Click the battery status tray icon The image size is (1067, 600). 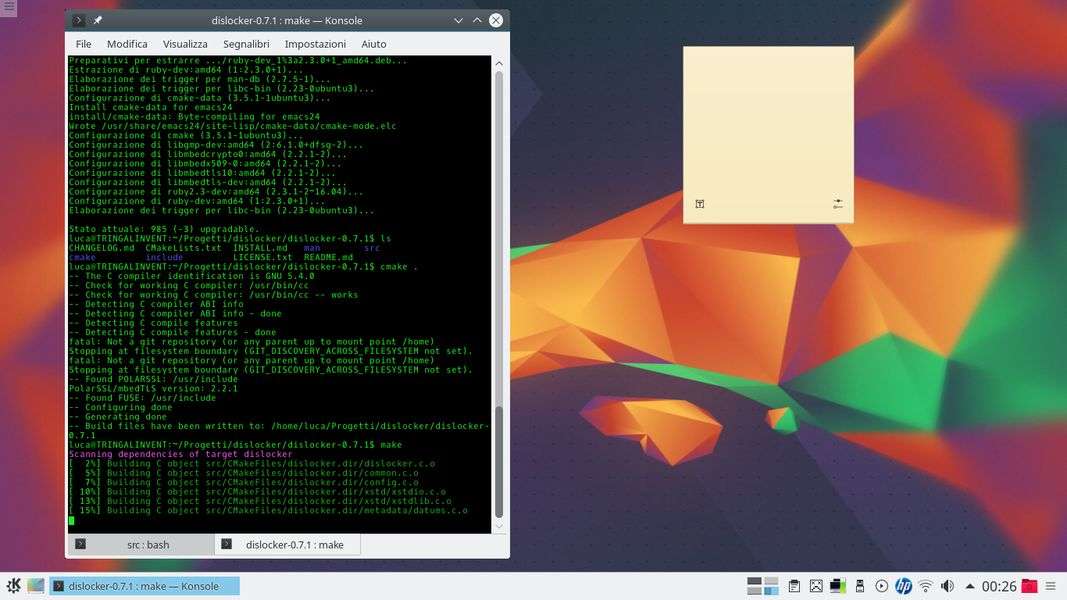pos(838,586)
